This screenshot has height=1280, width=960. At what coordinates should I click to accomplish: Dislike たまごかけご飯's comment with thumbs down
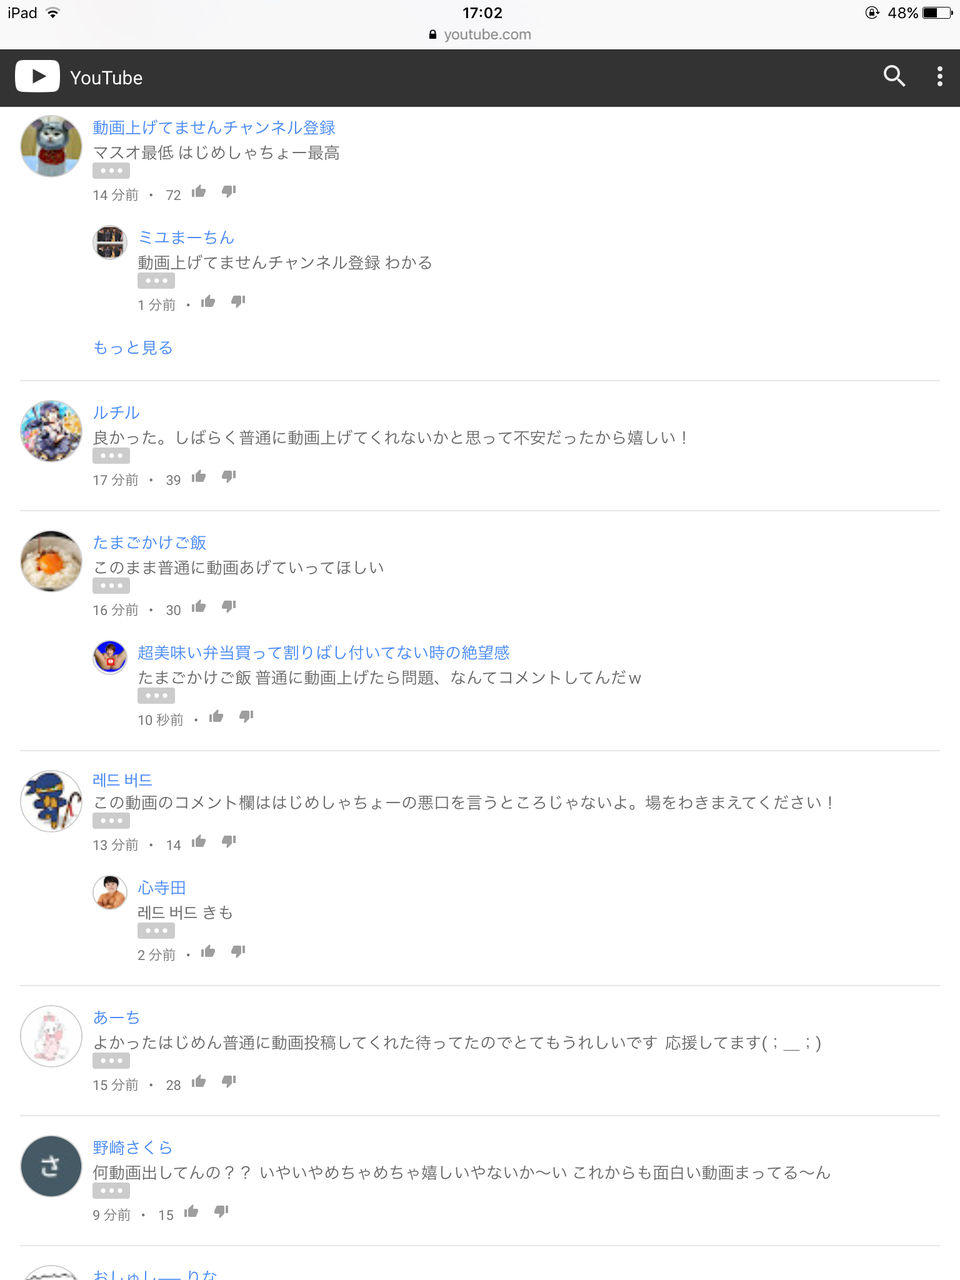coord(229,607)
